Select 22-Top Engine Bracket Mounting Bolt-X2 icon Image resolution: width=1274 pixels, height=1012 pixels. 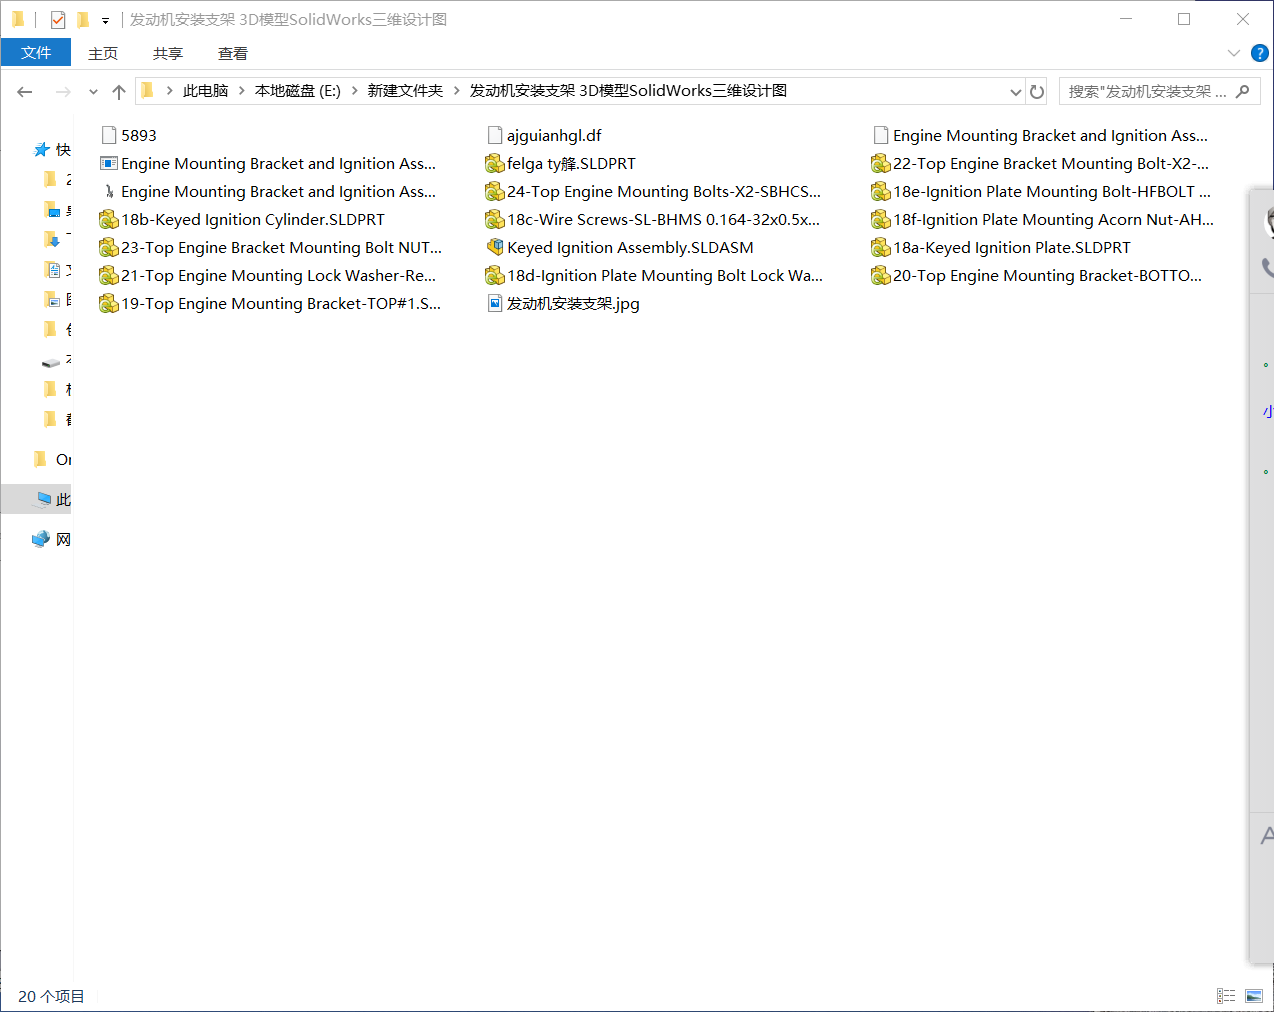(x=880, y=163)
